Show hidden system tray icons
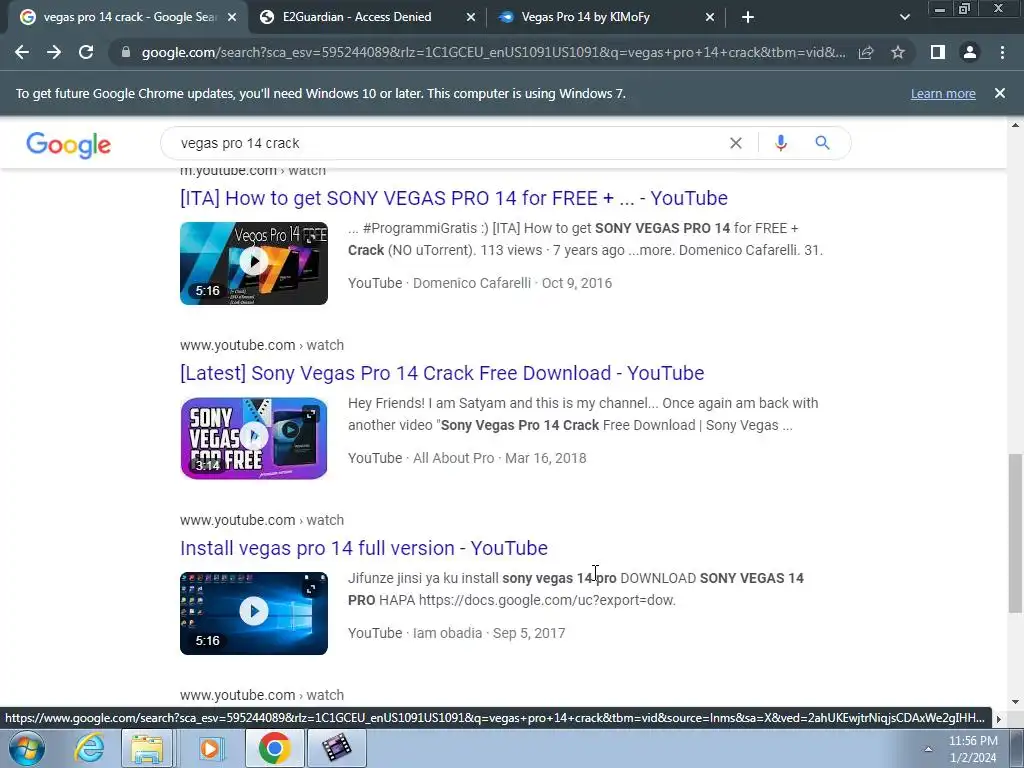Screen dimensions: 1024x768 (x=928, y=749)
